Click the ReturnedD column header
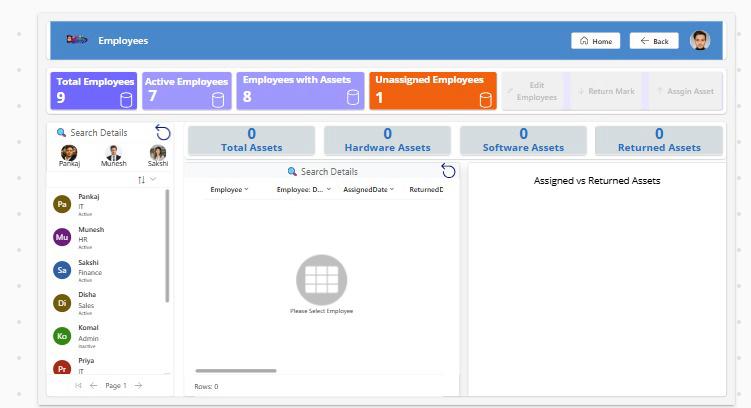The image size is (751, 408). (x=426, y=190)
